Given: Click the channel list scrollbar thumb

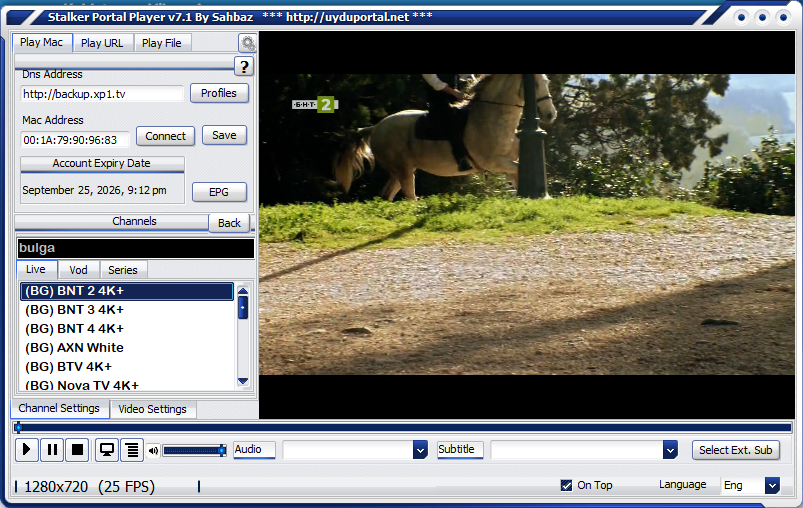Looking at the screenshot, I should pos(243,308).
